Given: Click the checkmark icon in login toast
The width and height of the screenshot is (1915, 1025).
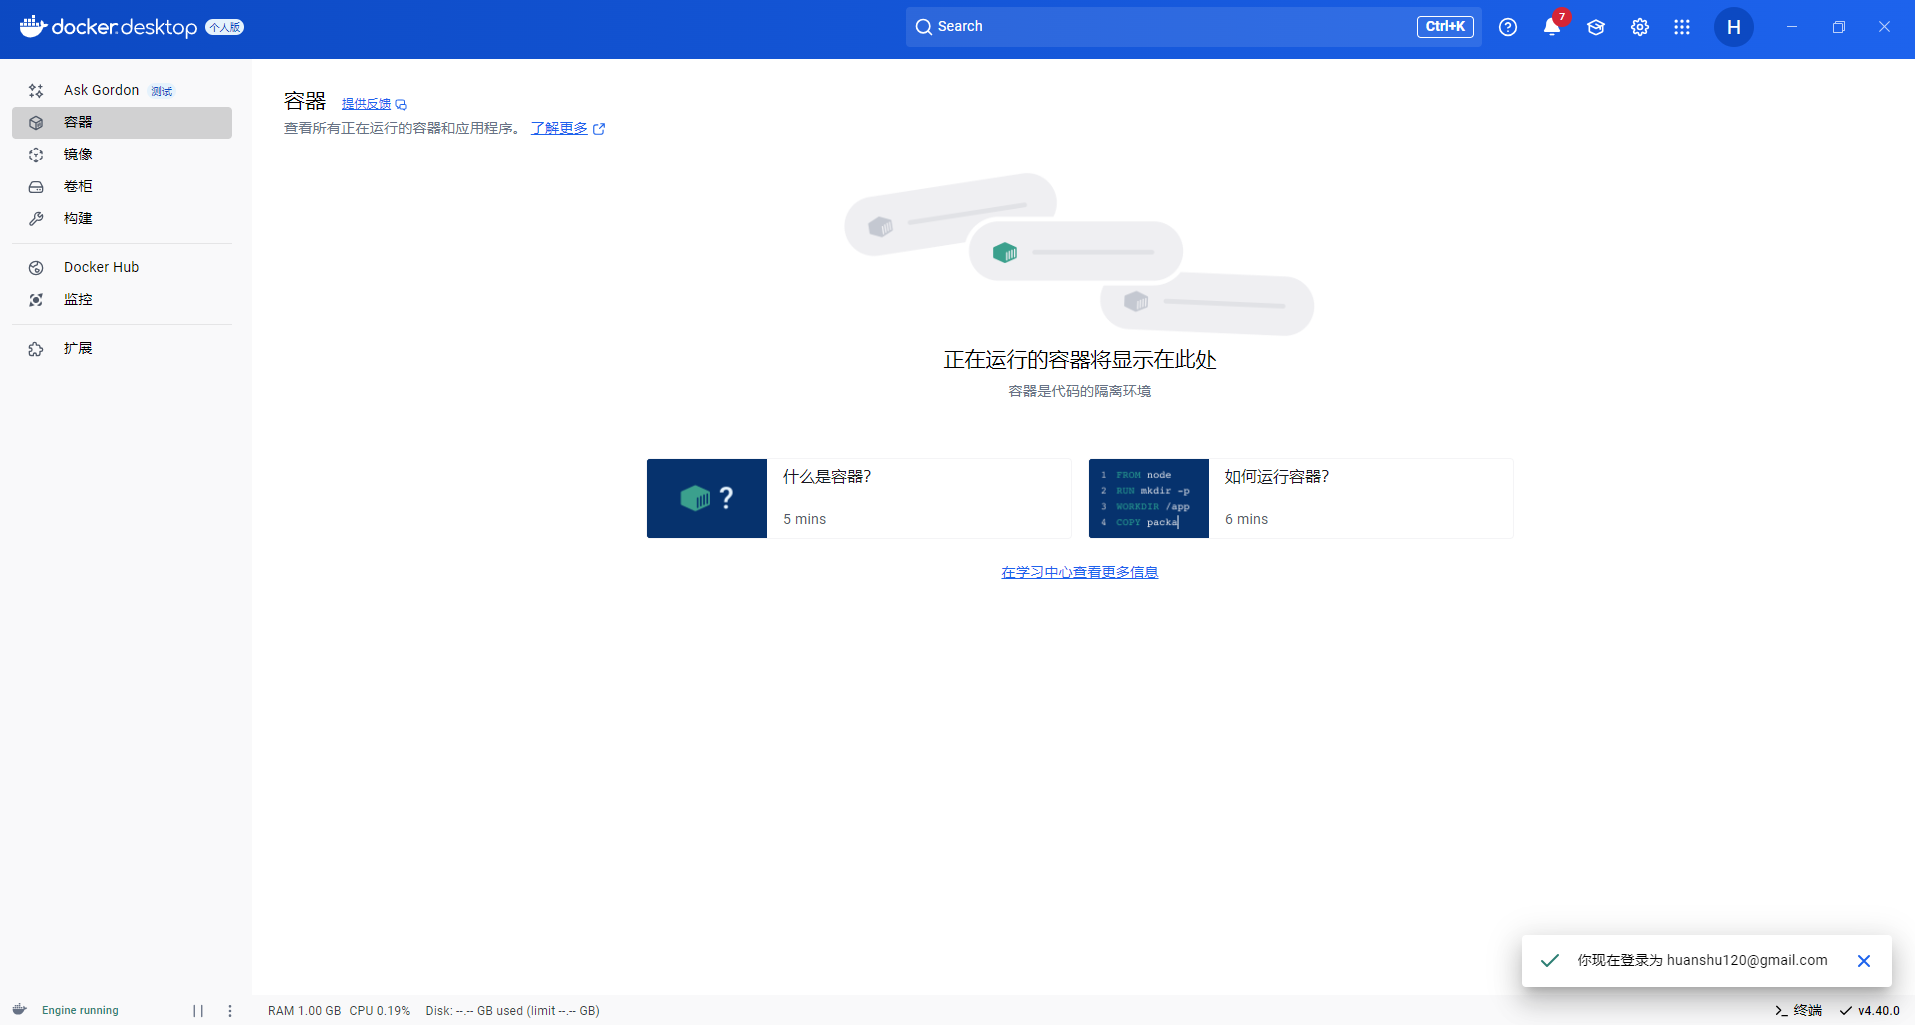Looking at the screenshot, I should pyautogui.click(x=1550, y=961).
